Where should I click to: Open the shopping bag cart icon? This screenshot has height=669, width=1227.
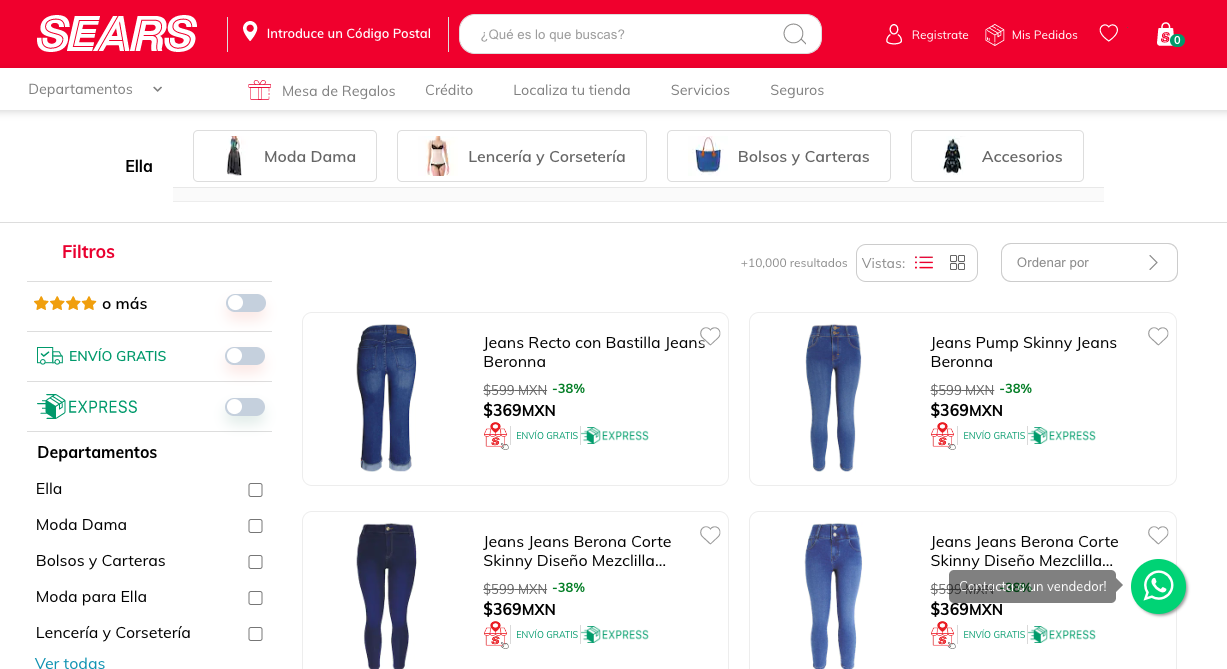(1166, 34)
